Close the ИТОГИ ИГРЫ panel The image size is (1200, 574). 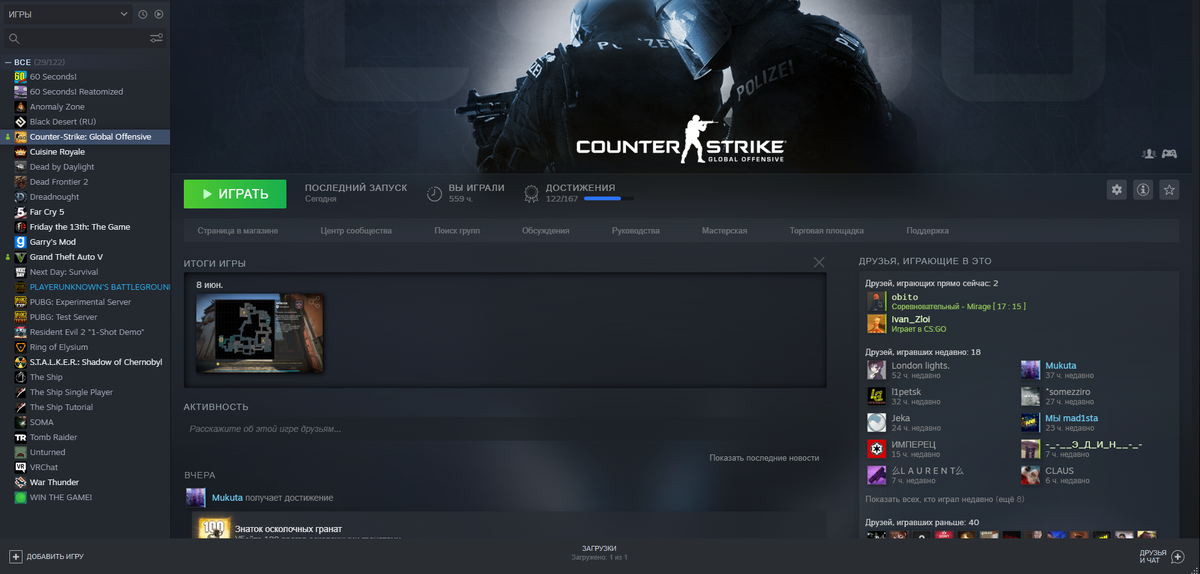click(819, 263)
